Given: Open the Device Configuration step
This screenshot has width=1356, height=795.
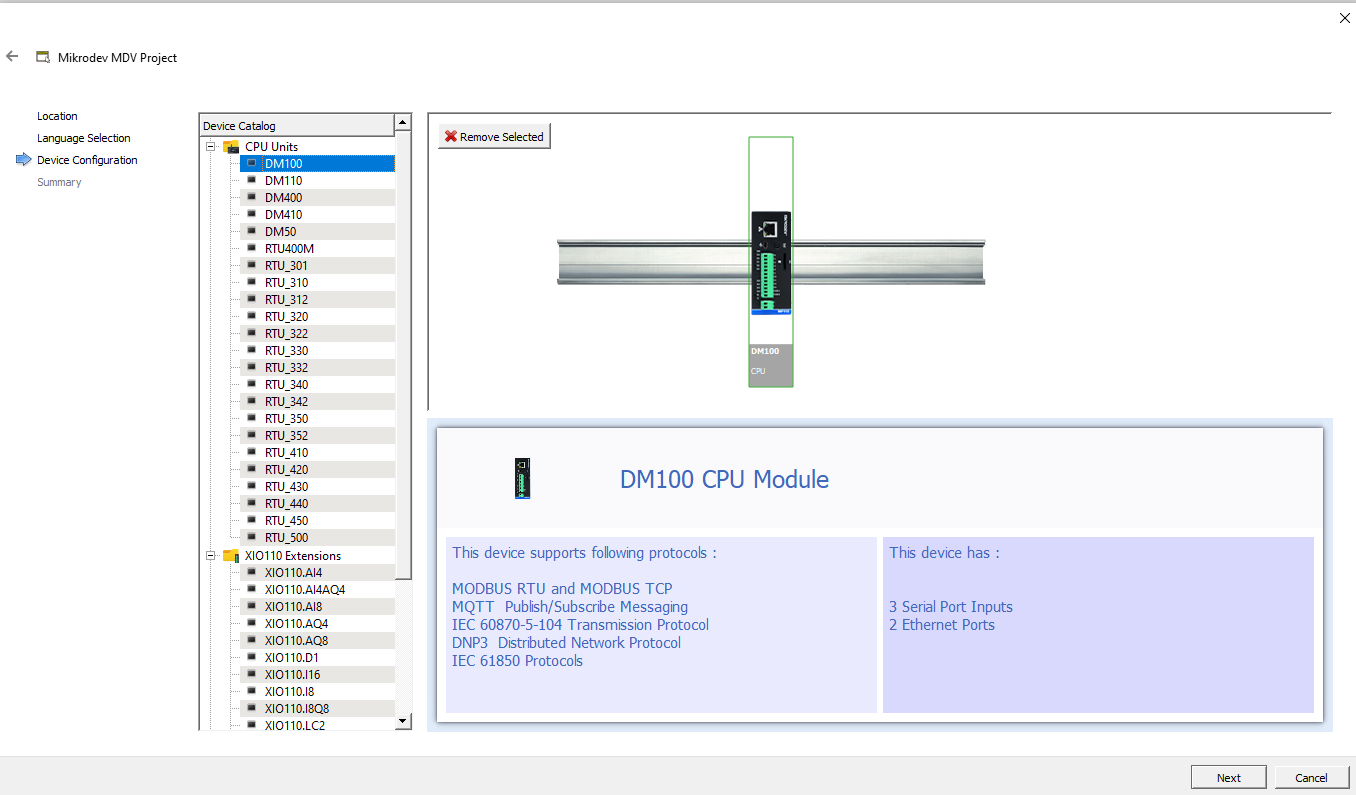Looking at the screenshot, I should click(x=87, y=160).
